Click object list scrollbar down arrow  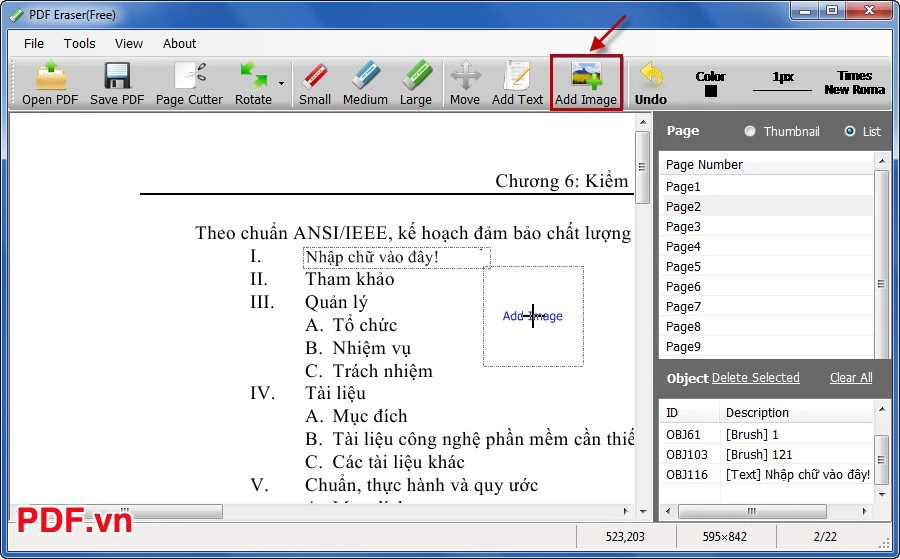pyautogui.click(x=882, y=494)
